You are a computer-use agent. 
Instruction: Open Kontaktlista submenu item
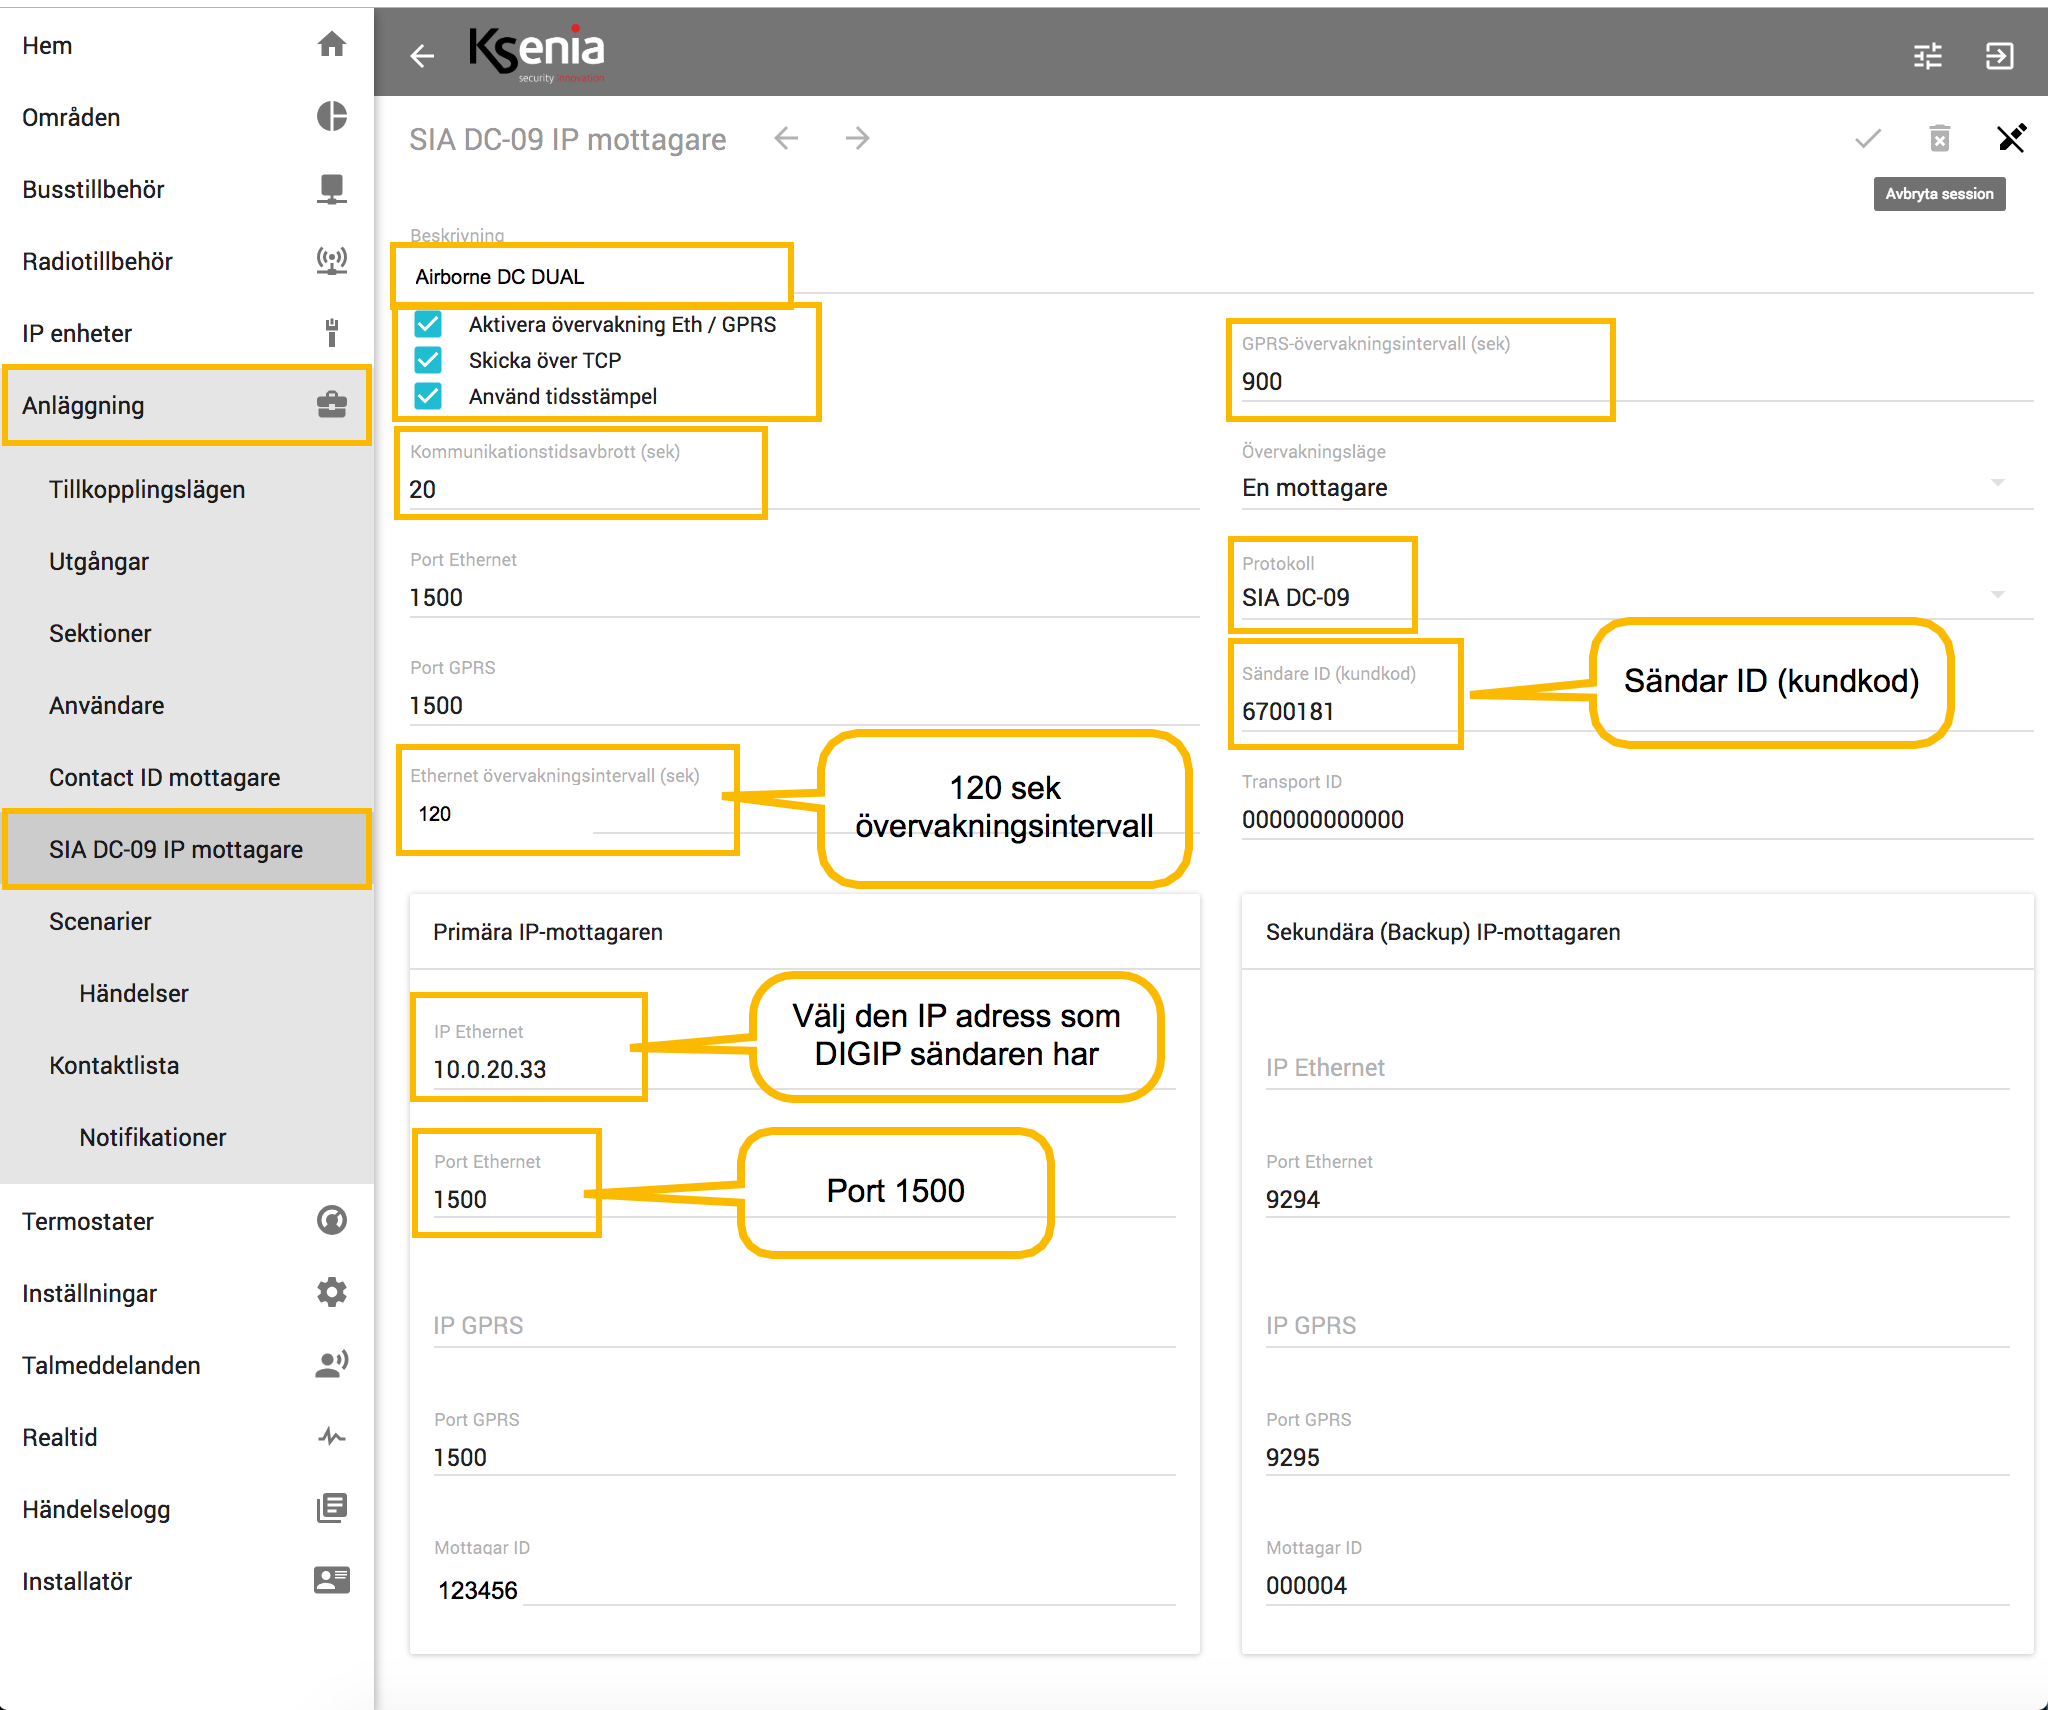click(187, 1065)
